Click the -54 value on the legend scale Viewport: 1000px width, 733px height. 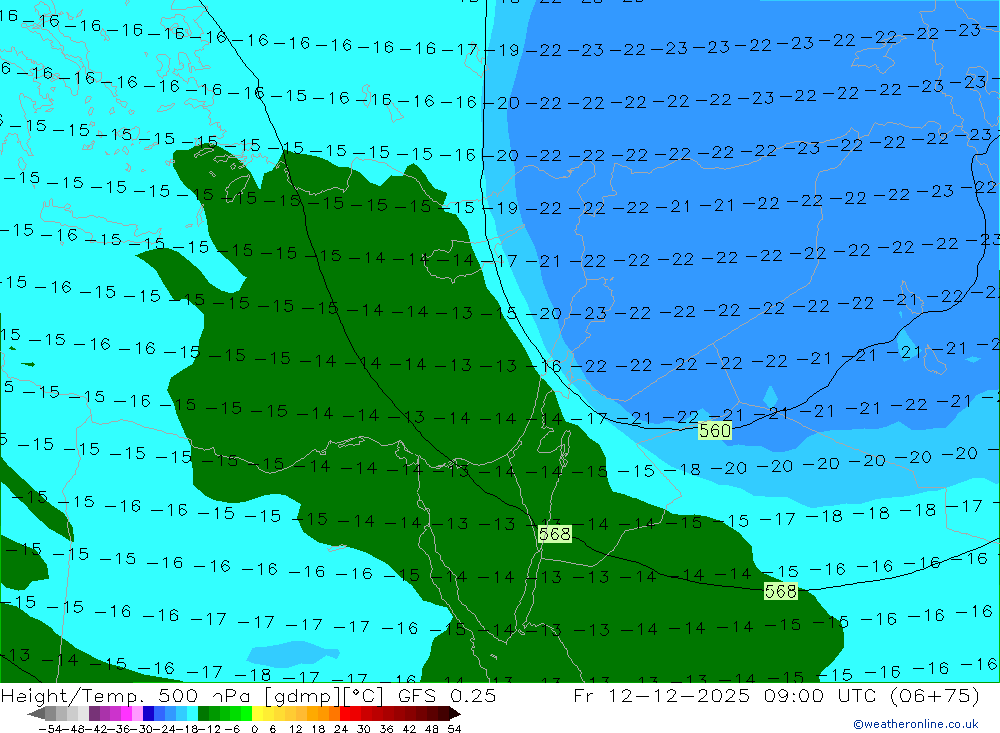click(x=50, y=729)
